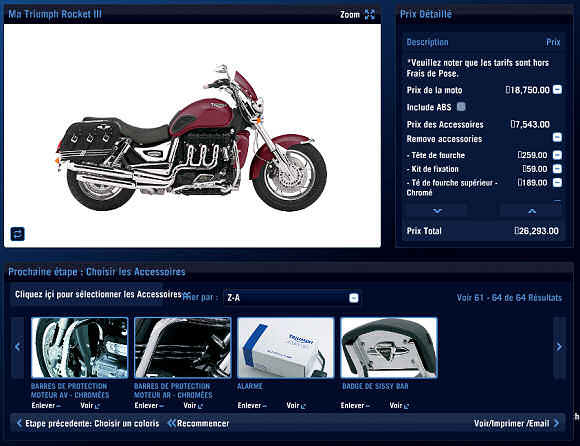
Task: Click the Description column header
Action: (427, 42)
